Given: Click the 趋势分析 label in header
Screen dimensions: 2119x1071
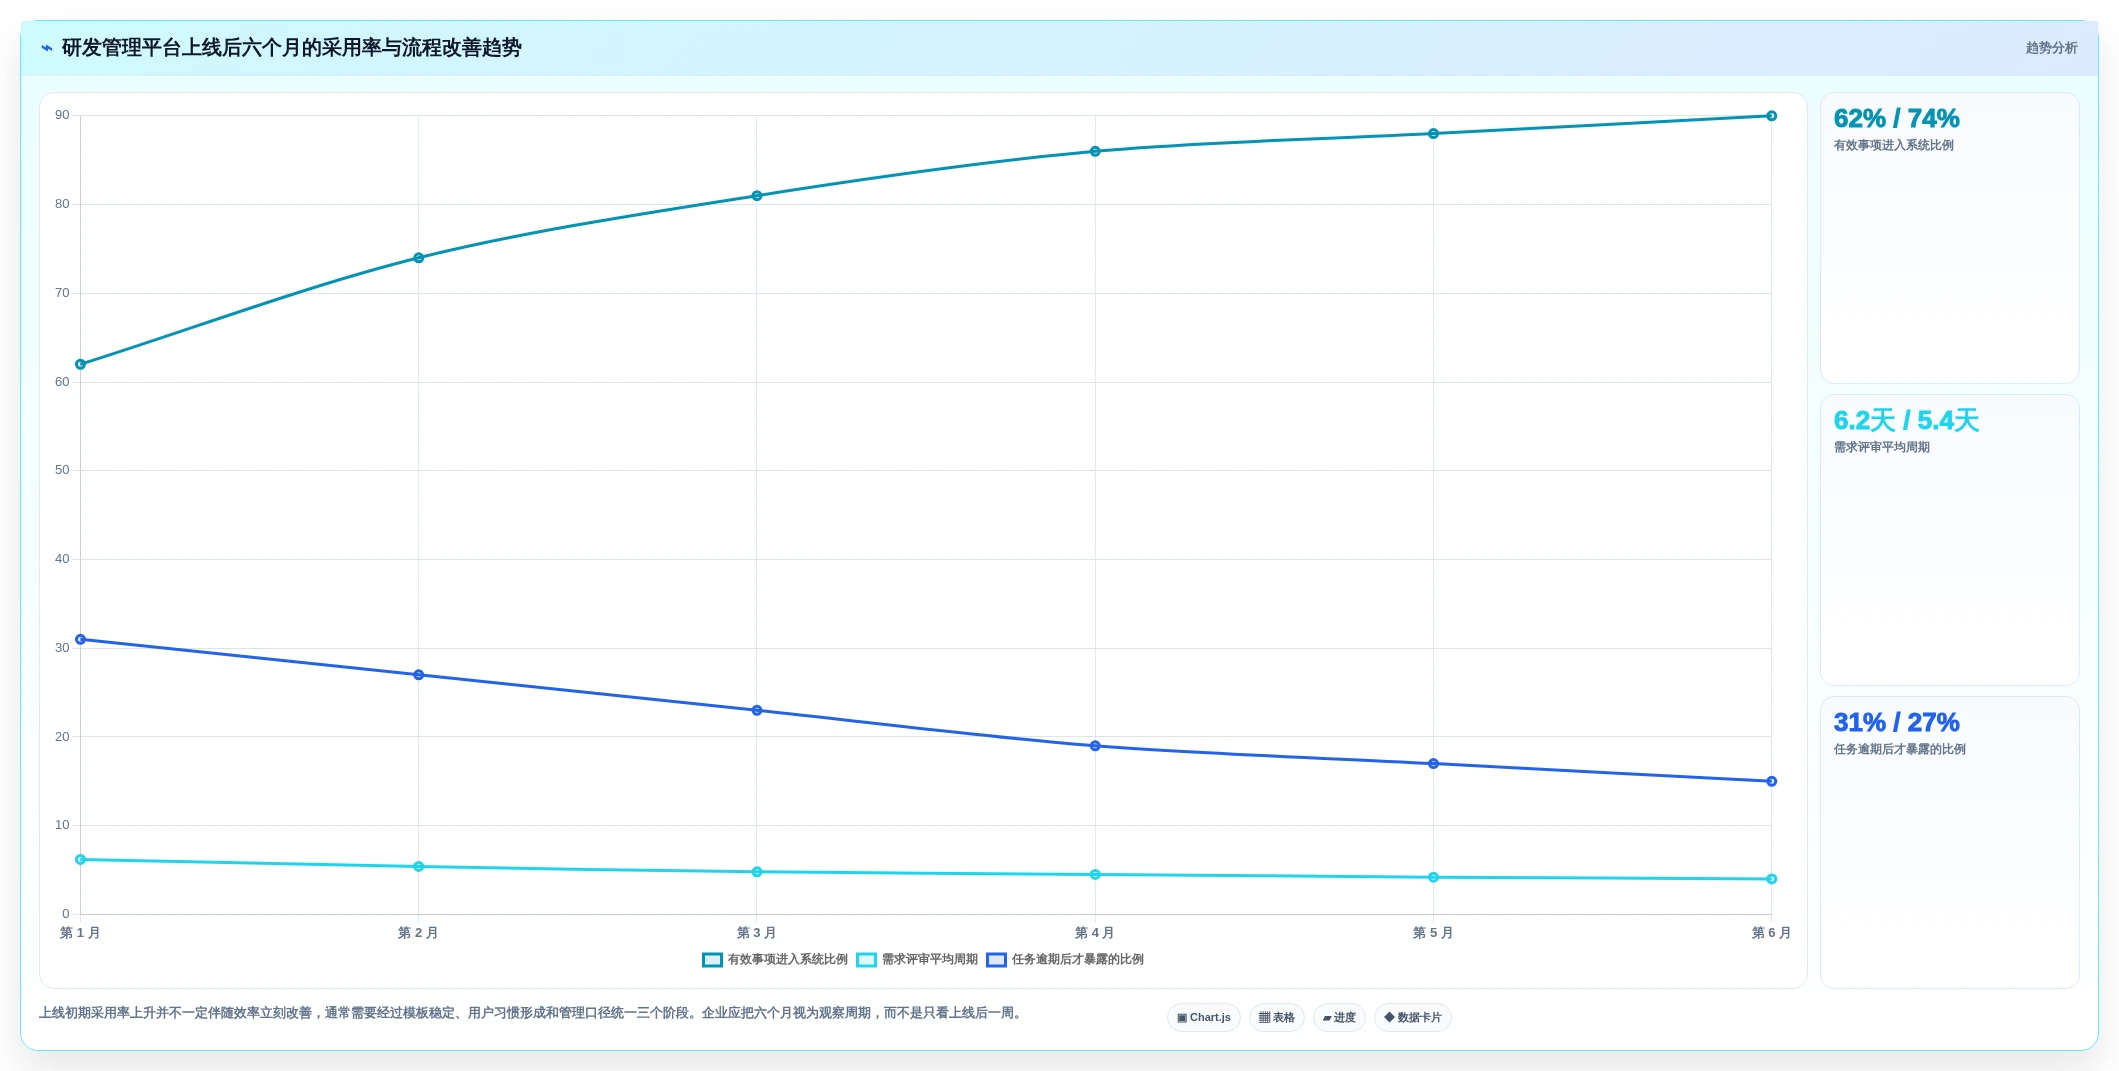Looking at the screenshot, I should [x=2051, y=48].
